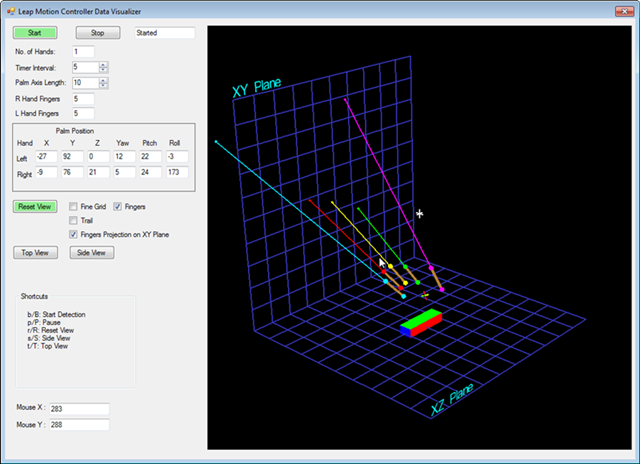640x464 pixels.
Task: Select Right hand Yaw value 5
Action: 124,172
